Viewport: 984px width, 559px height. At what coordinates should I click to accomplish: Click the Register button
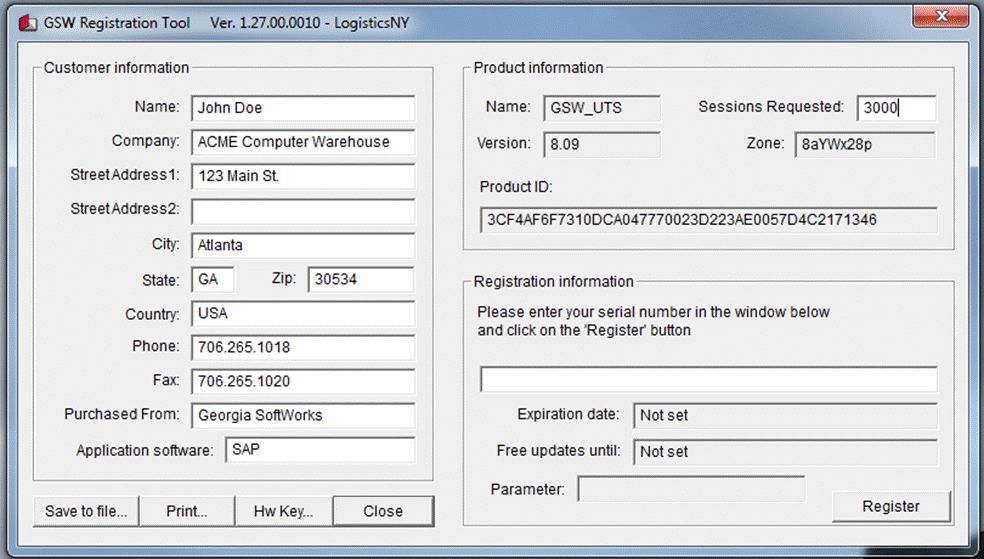coord(891,506)
